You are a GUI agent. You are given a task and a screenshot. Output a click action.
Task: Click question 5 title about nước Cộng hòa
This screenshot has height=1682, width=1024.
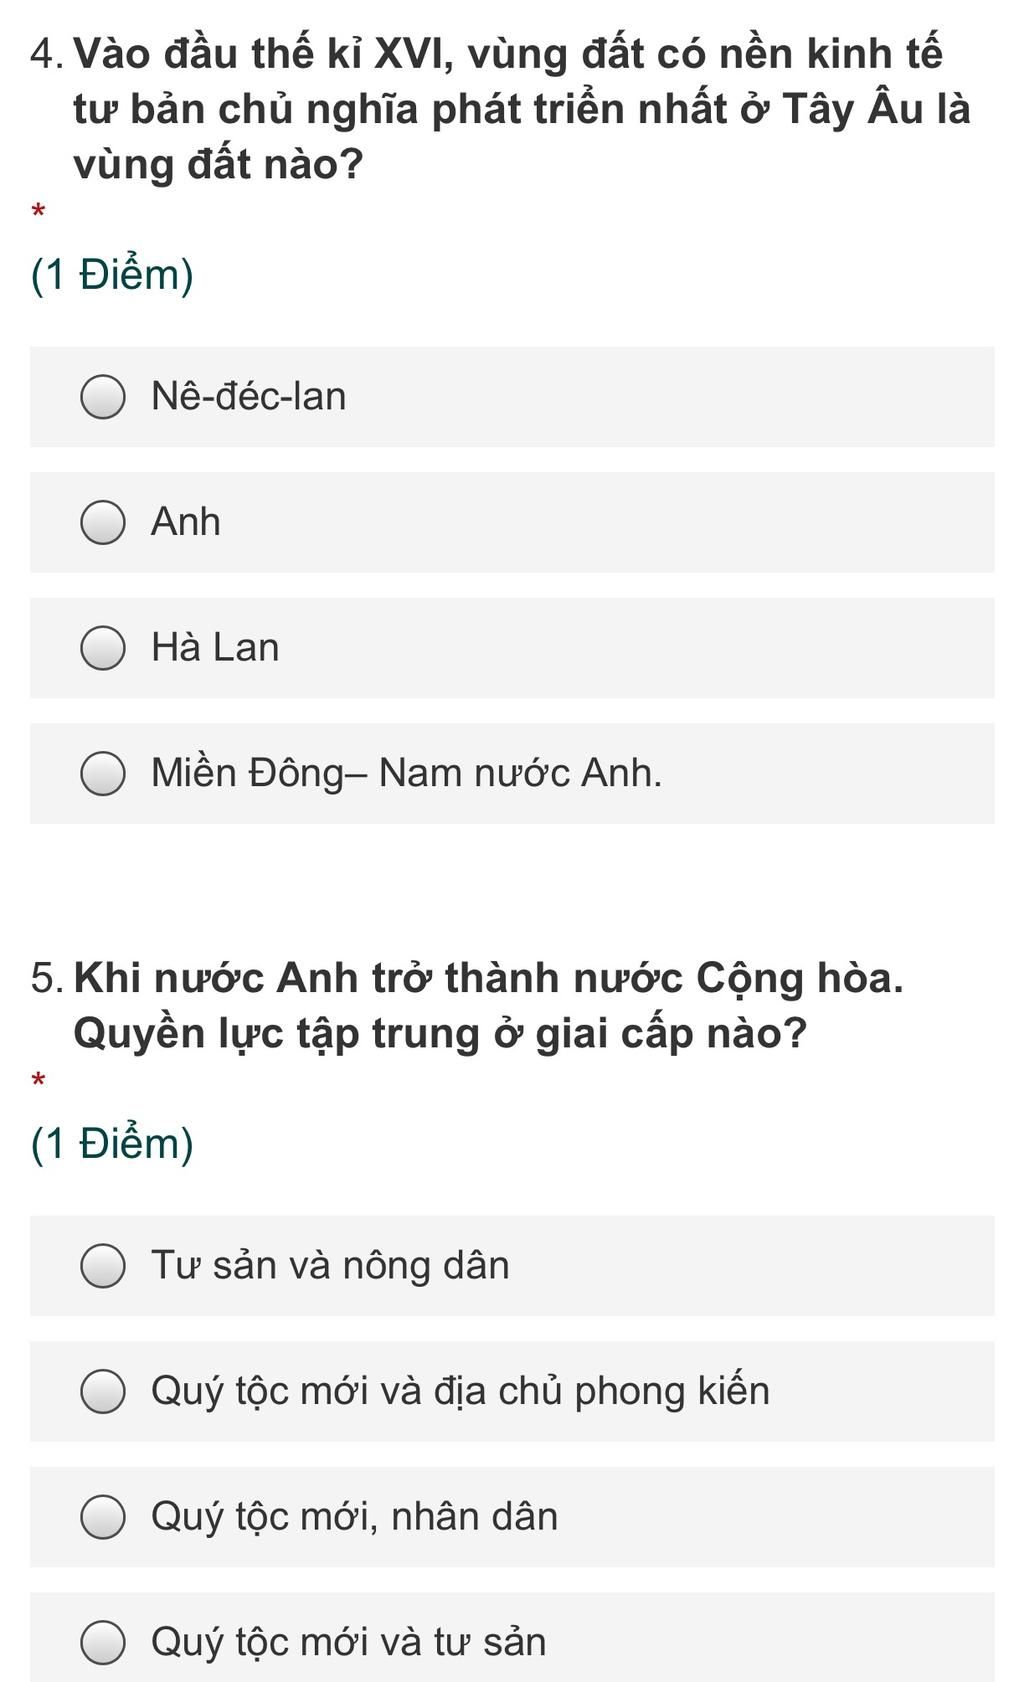tap(488, 1005)
